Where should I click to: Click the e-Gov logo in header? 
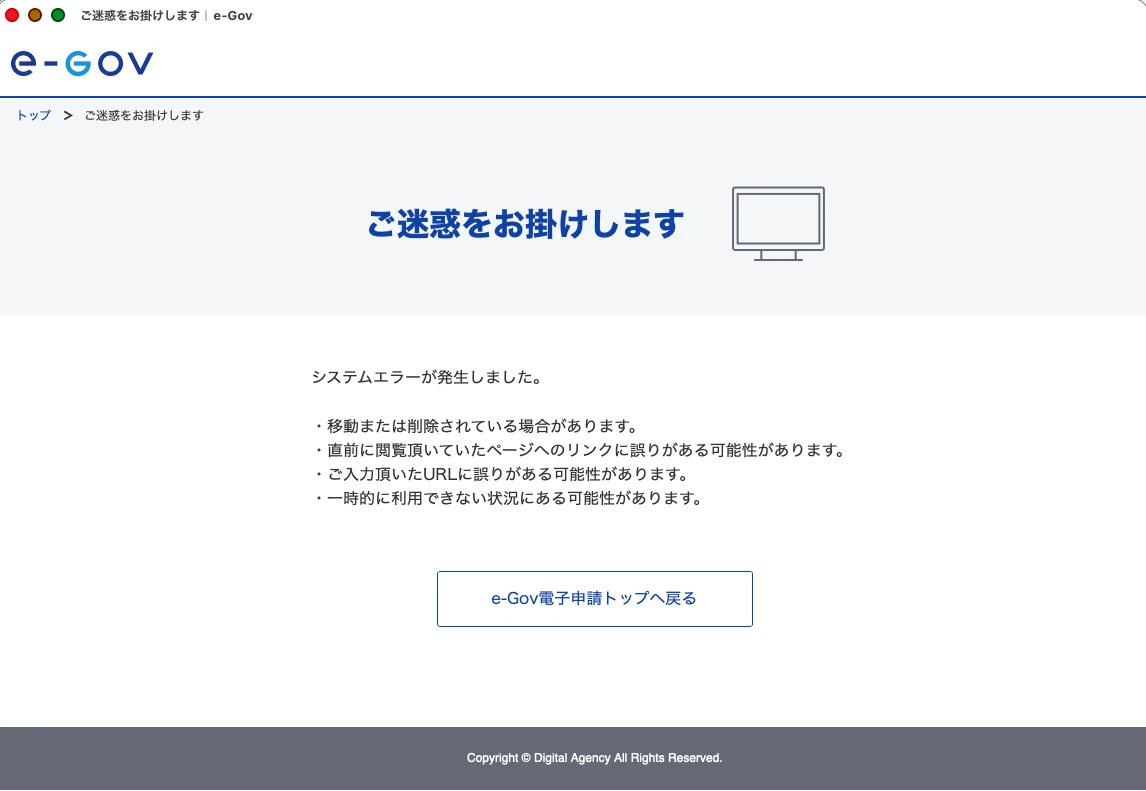[x=82, y=64]
